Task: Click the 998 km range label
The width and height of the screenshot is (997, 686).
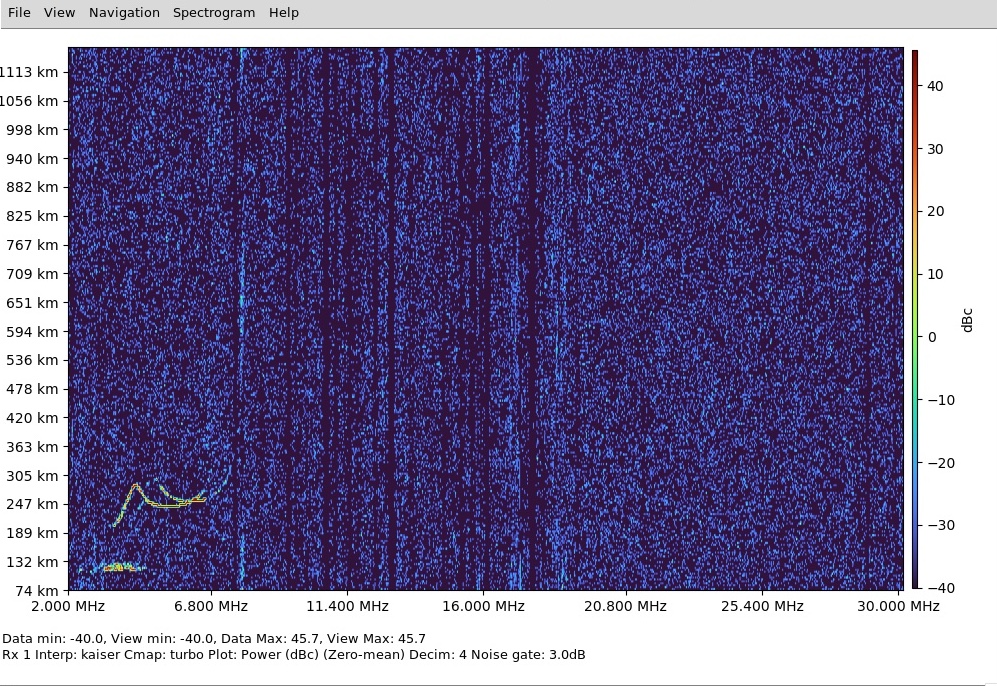Action: 32,130
